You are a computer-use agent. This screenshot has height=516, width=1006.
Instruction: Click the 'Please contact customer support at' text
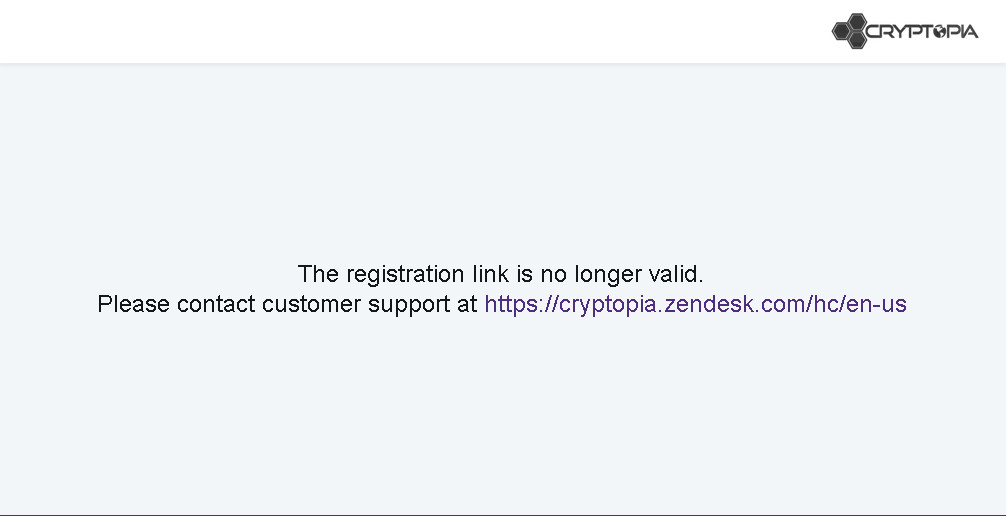tap(287, 304)
